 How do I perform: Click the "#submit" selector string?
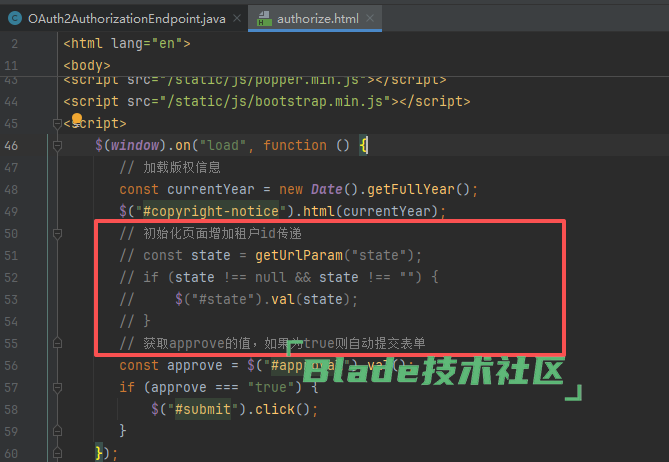(200, 409)
